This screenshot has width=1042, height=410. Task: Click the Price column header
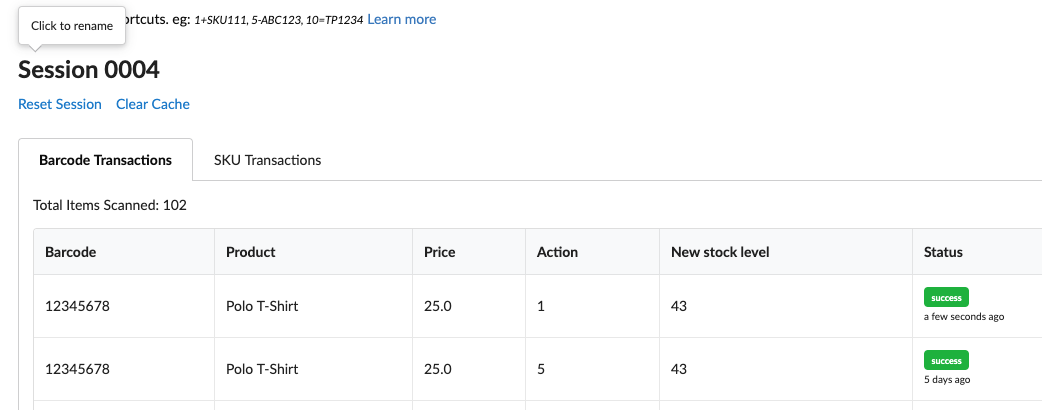pyautogui.click(x=440, y=252)
